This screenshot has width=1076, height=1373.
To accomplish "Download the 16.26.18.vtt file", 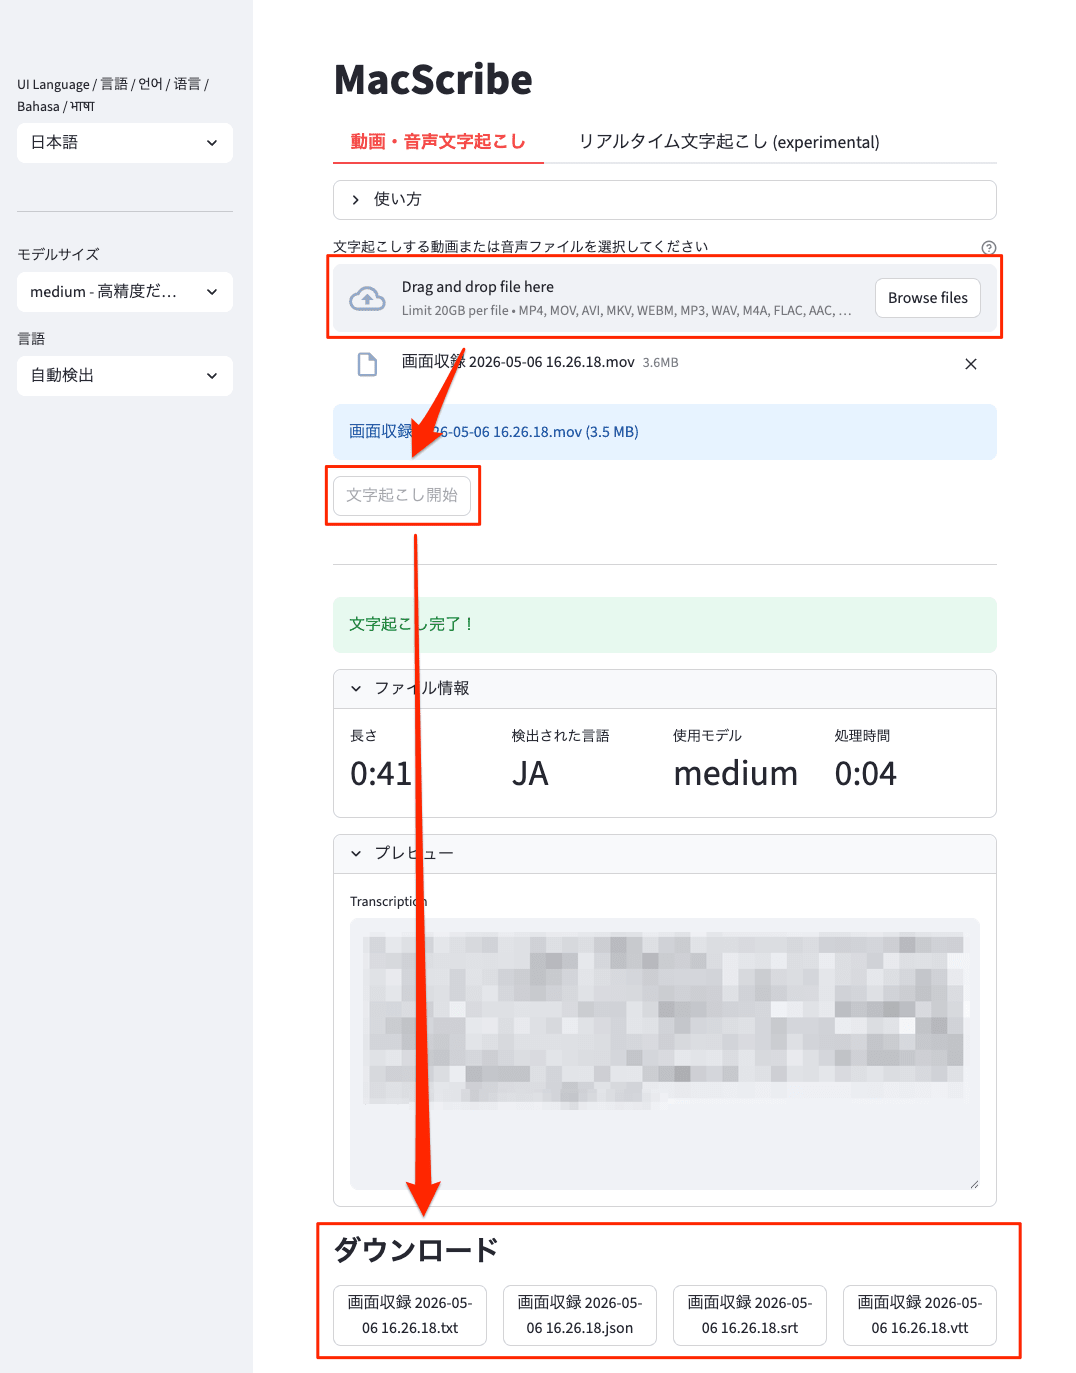I will (x=920, y=1315).
